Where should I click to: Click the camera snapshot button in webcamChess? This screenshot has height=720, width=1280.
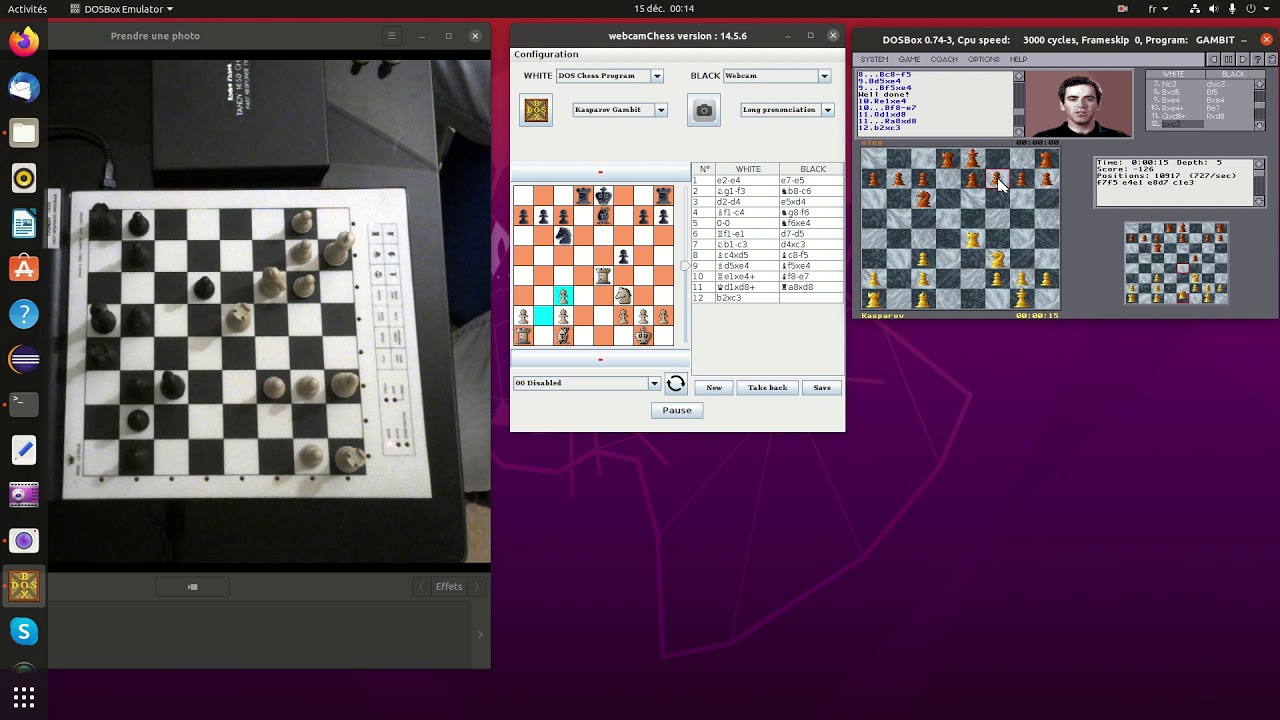[x=704, y=110]
